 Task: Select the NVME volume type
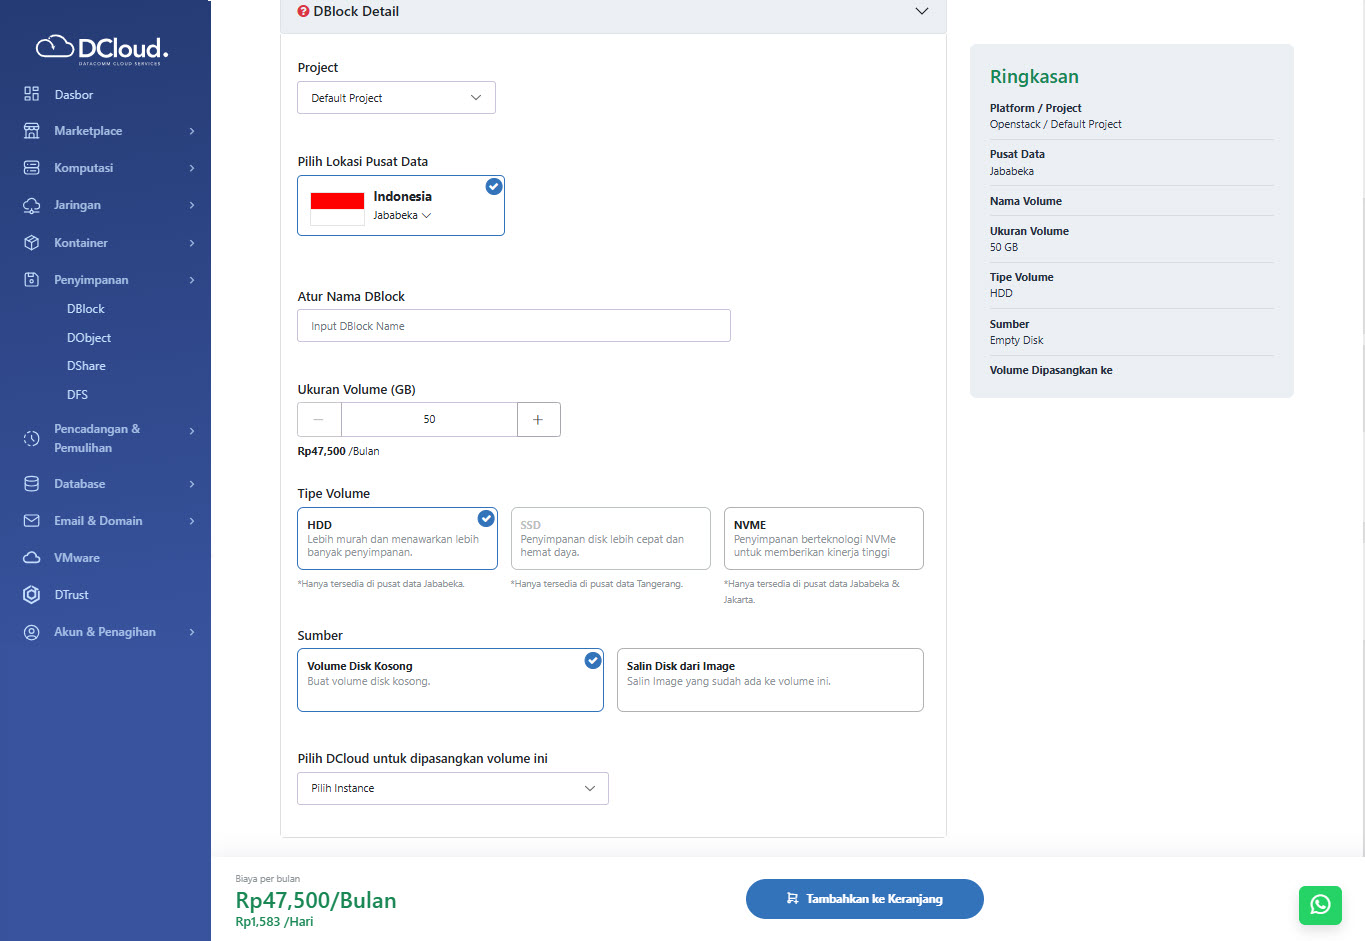click(823, 538)
